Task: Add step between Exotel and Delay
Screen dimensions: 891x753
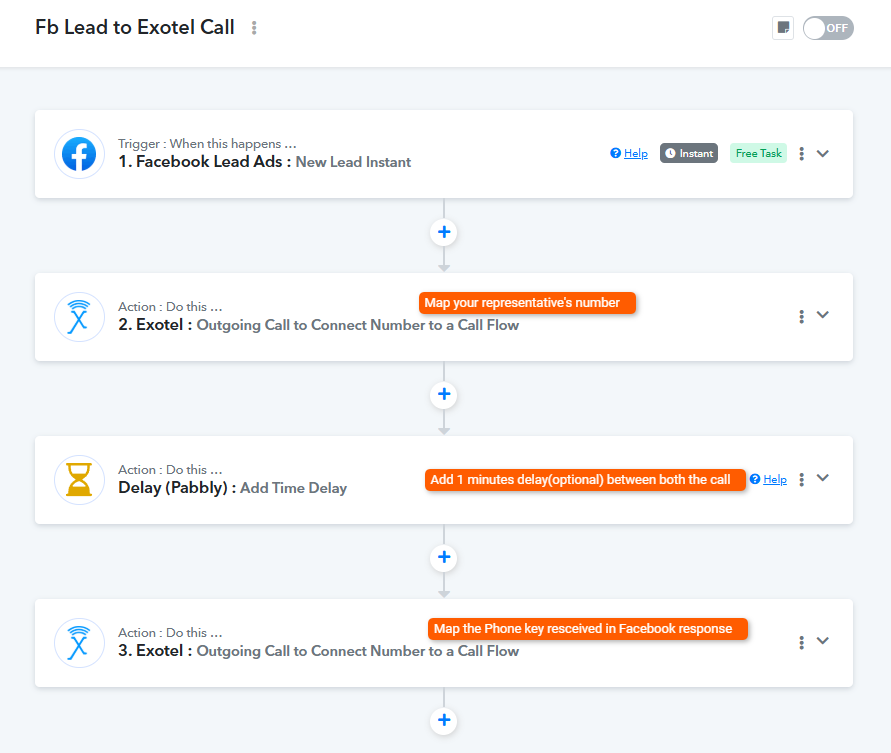Action: [x=444, y=394]
